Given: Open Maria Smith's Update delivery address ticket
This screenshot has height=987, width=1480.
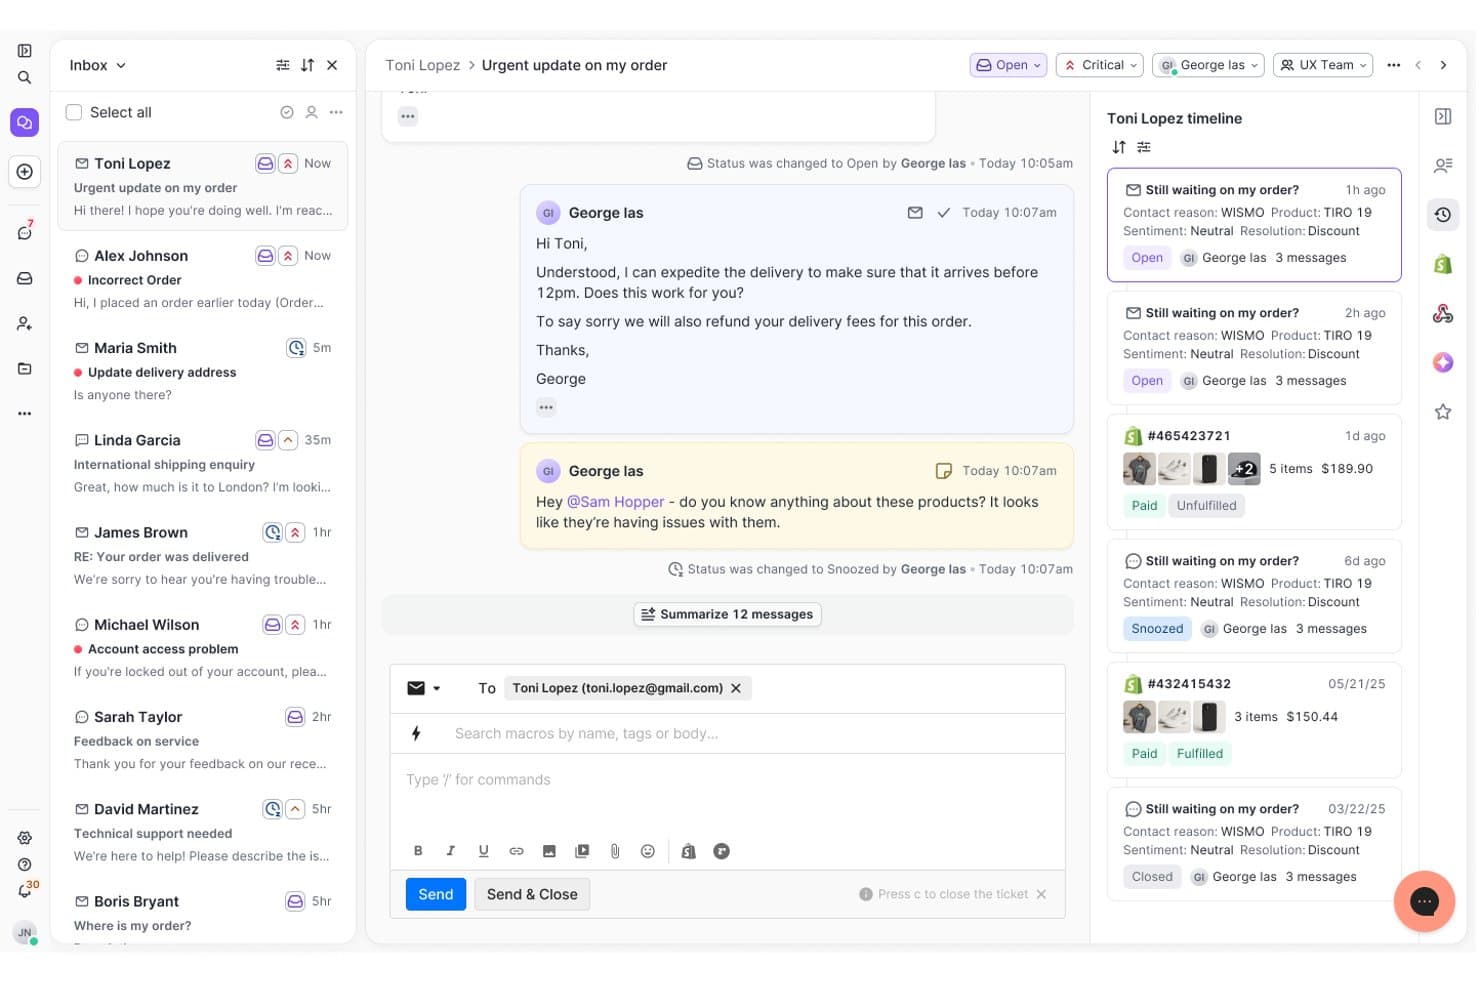Looking at the screenshot, I should click(203, 371).
